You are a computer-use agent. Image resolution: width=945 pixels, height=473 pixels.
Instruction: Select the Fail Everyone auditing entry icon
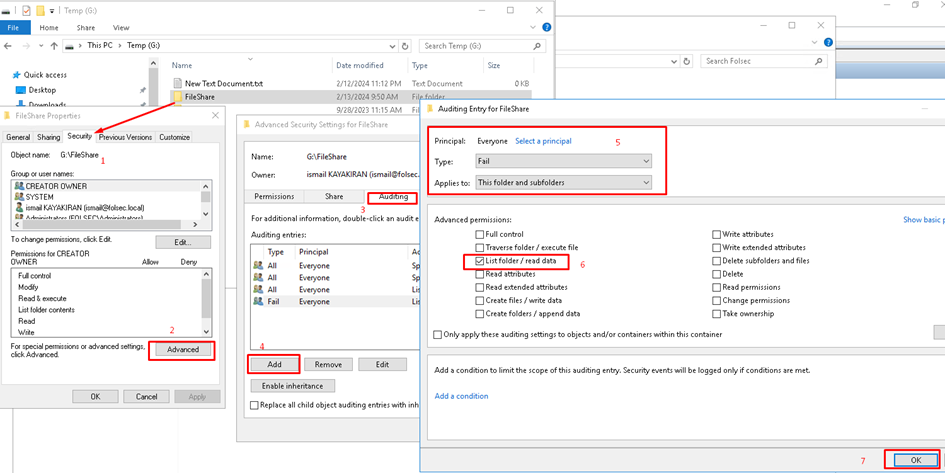pyautogui.click(x=259, y=301)
